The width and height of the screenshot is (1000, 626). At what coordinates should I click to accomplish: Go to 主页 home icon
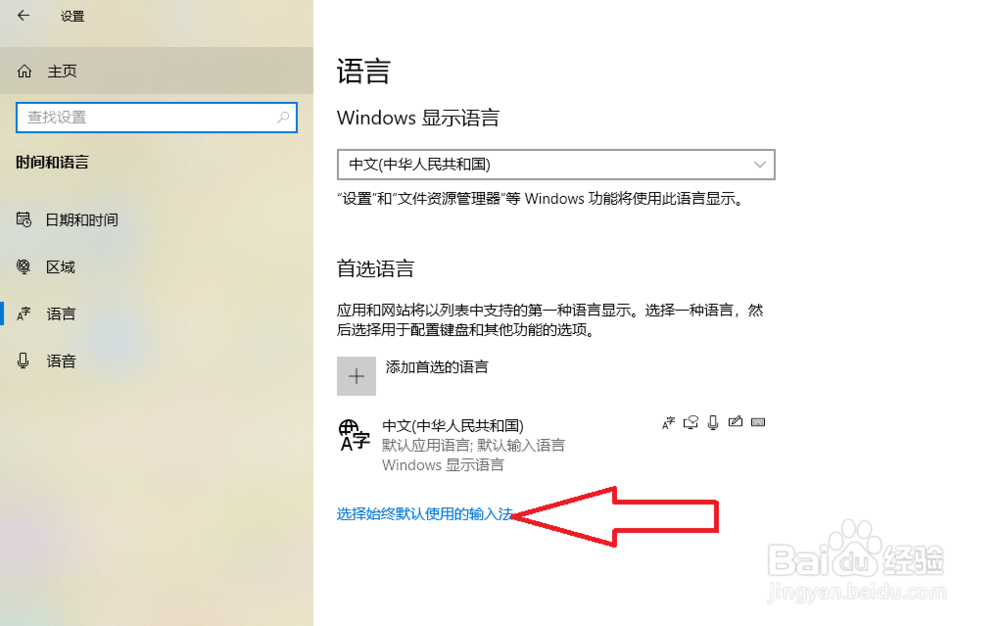(x=24, y=71)
